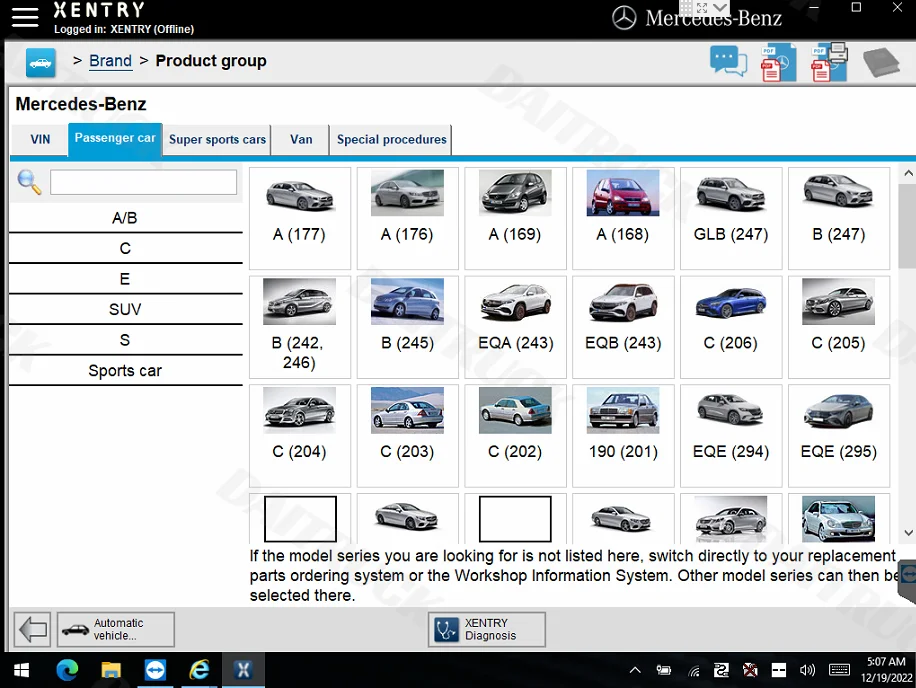
Task: Open the Super sports cars tab
Action: 217,140
